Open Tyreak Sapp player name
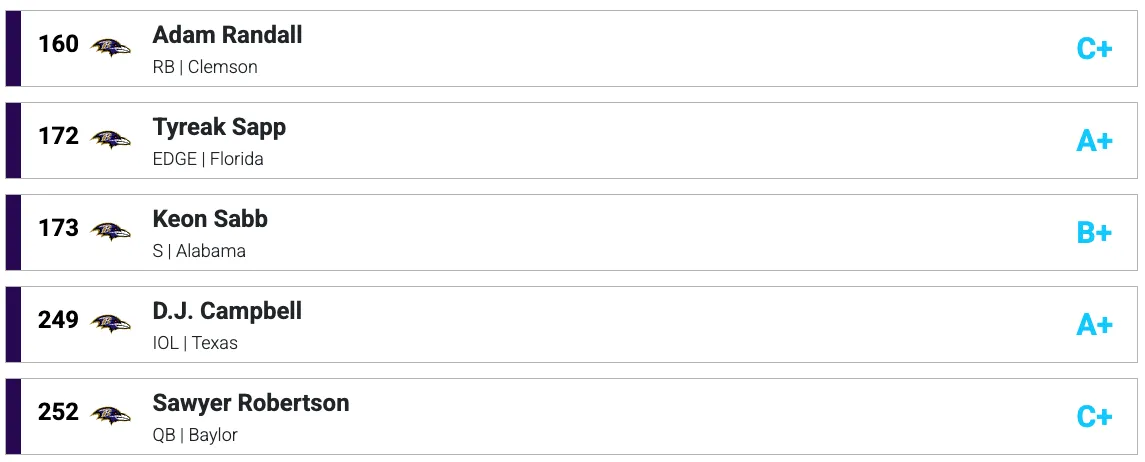The width and height of the screenshot is (1145, 462). point(219,127)
